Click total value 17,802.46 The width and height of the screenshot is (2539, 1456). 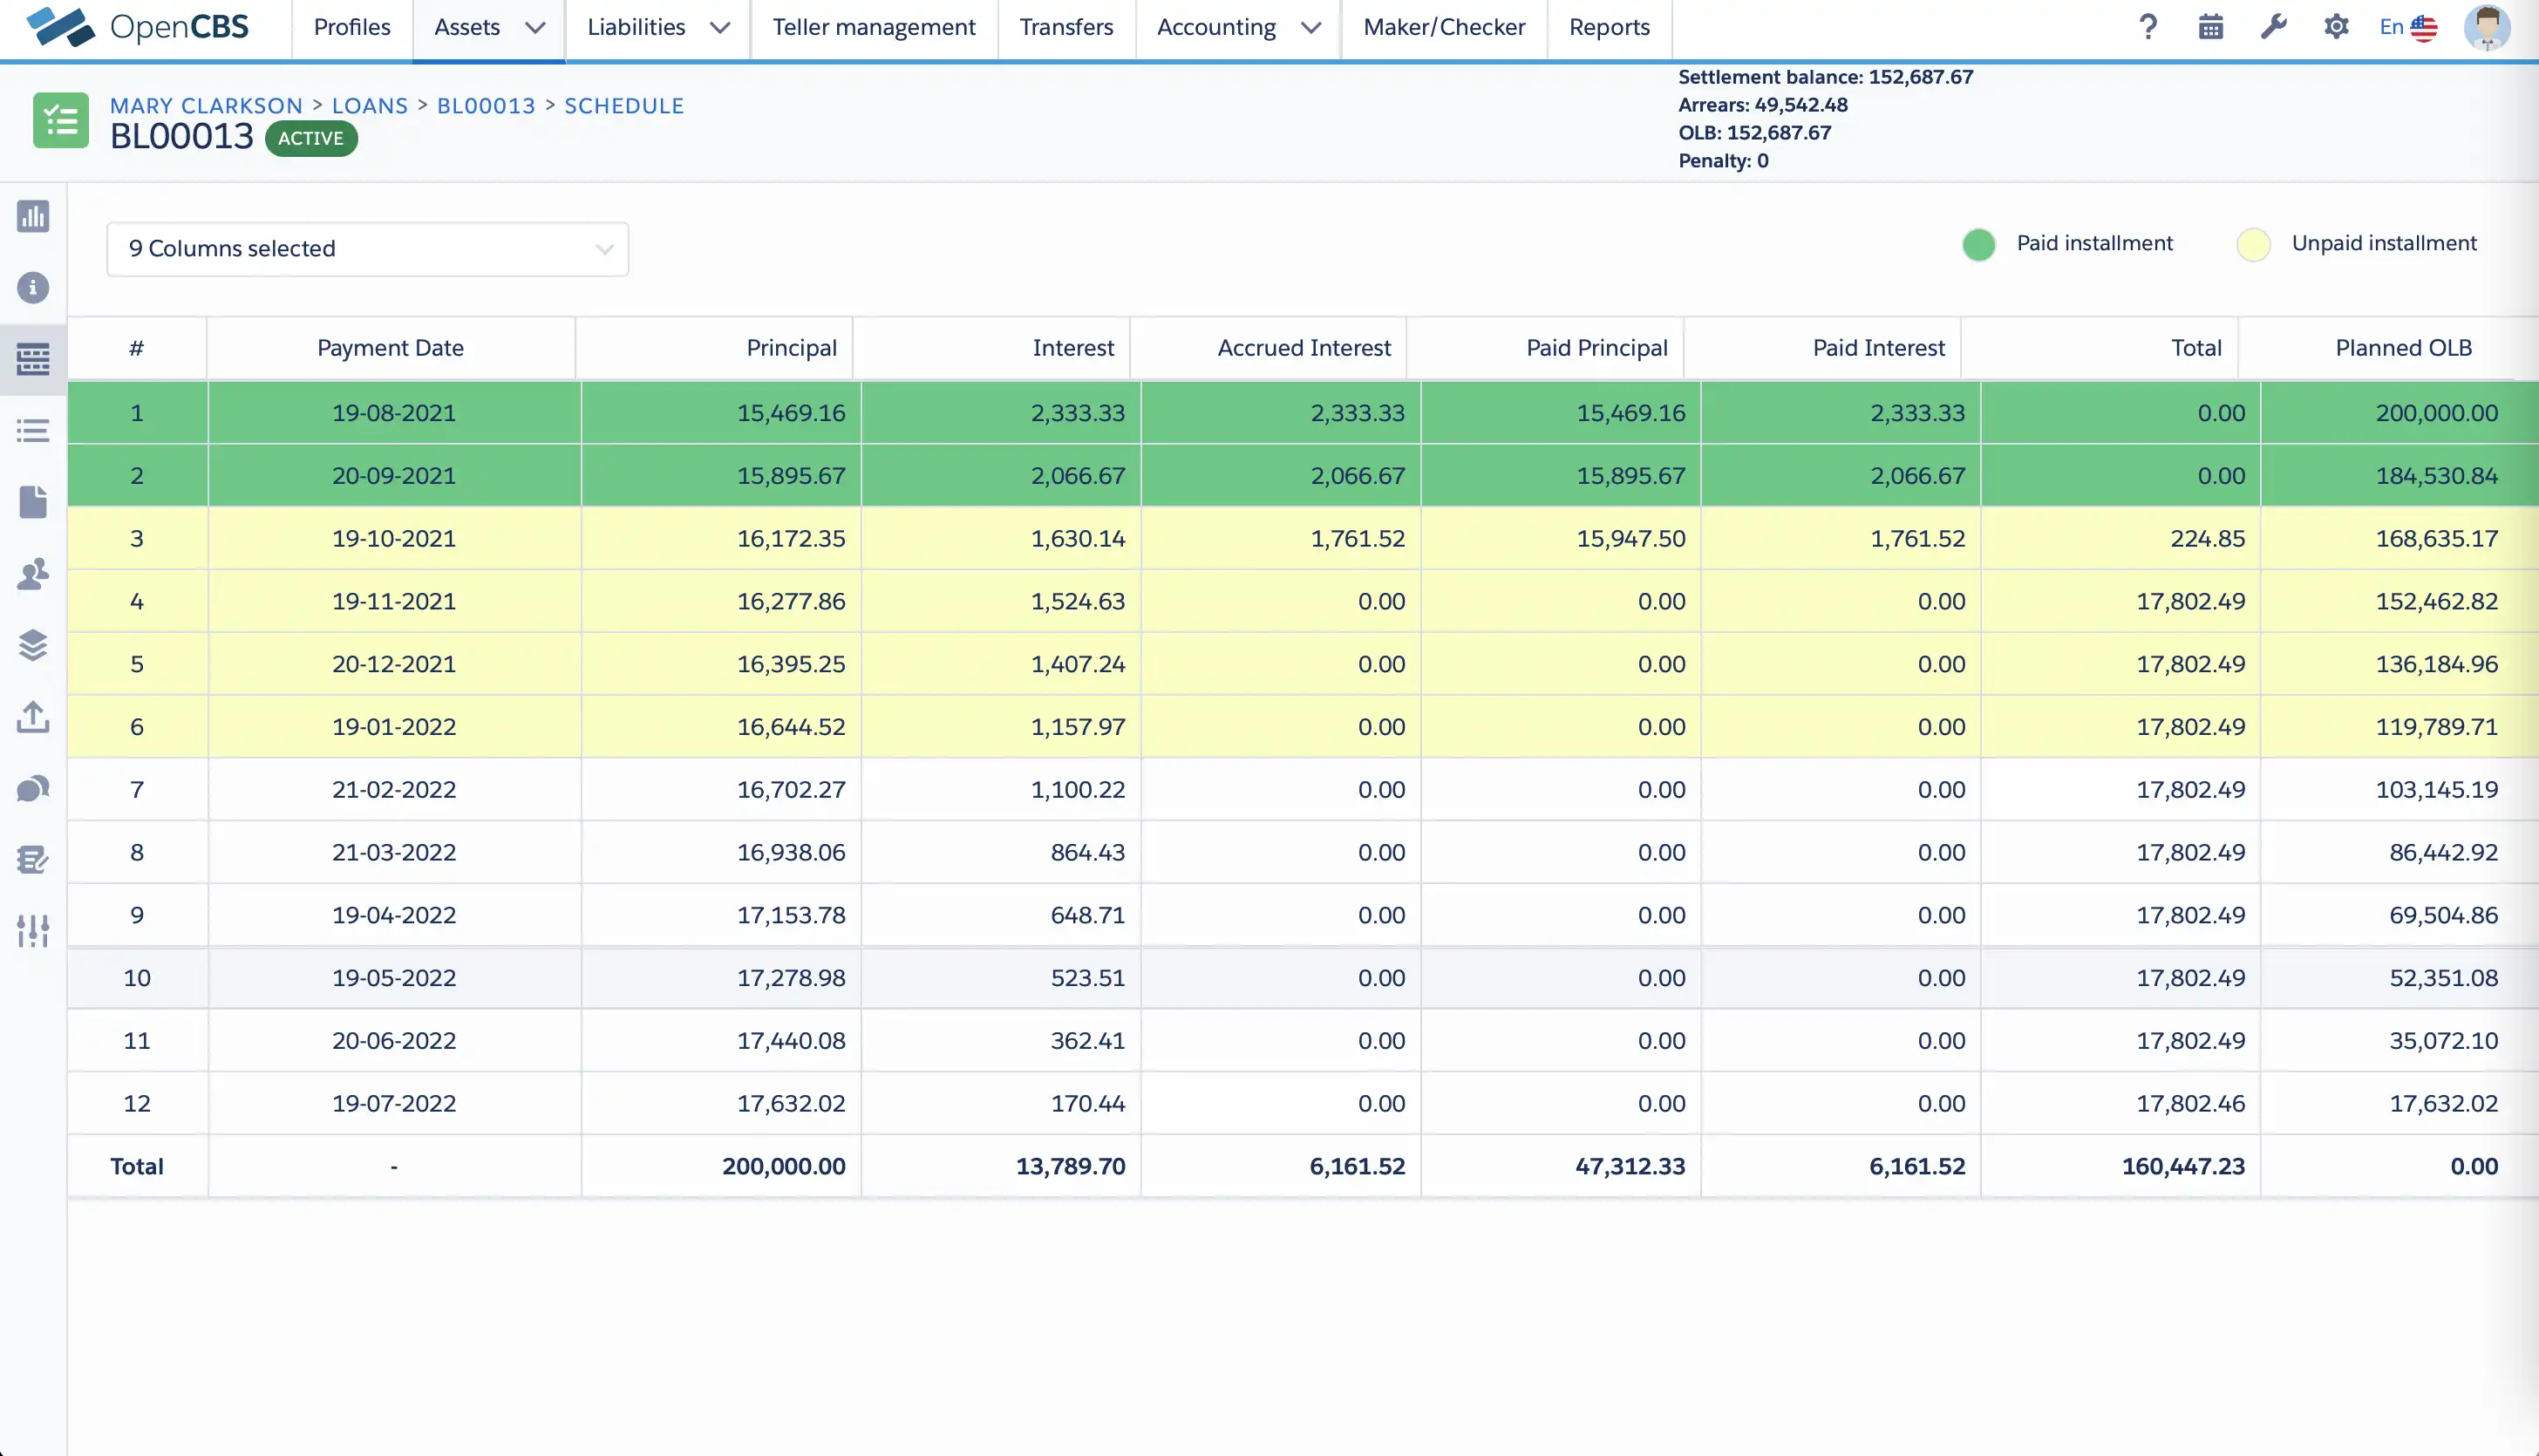click(2190, 1104)
